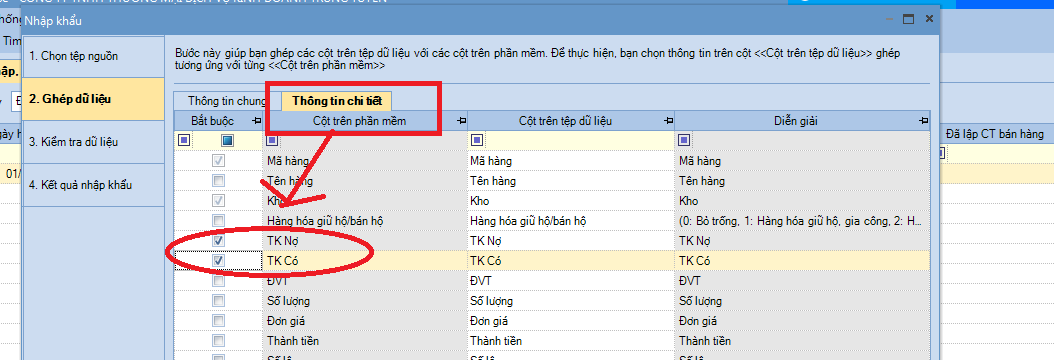The width and height of the screenshot is (1054, 360).
Task: Toggle the TK Có required checkbox
Action: coord(218,260)
